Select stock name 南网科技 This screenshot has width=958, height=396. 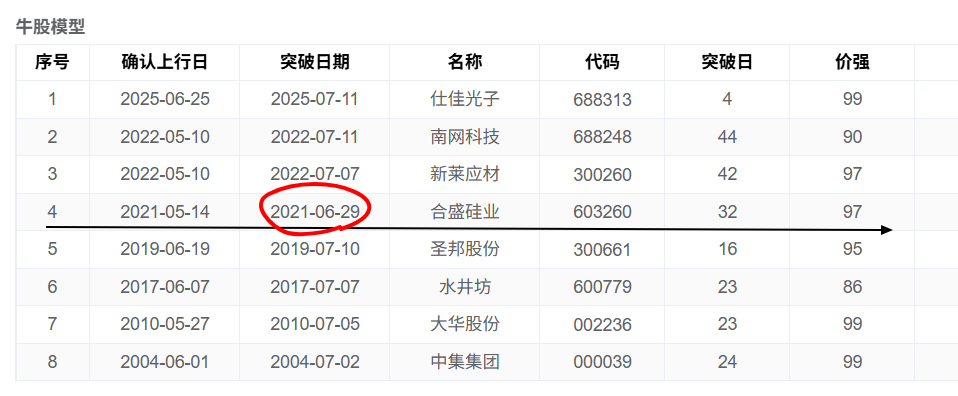coord(465,136)
